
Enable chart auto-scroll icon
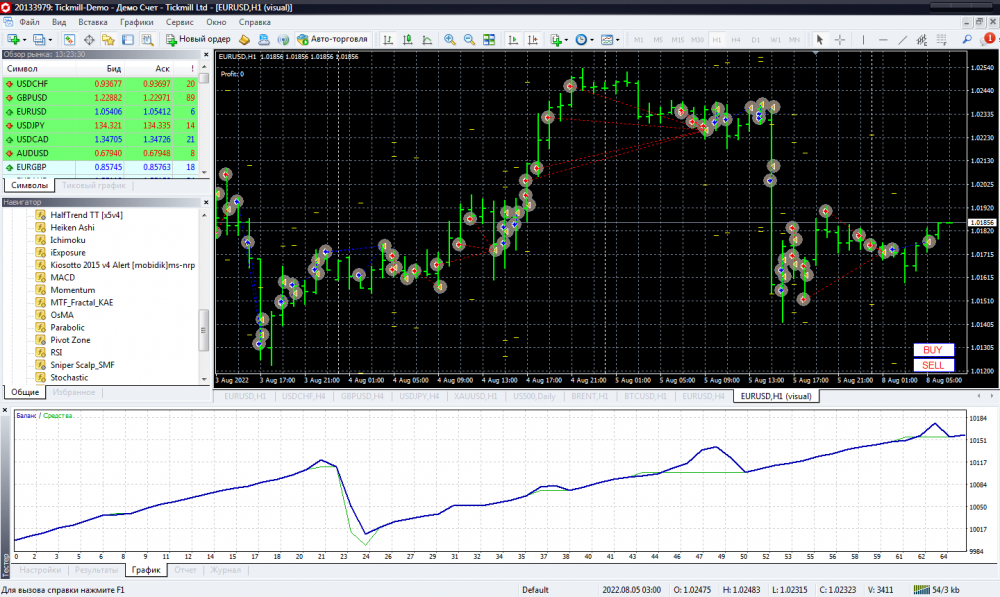point(512,40)
